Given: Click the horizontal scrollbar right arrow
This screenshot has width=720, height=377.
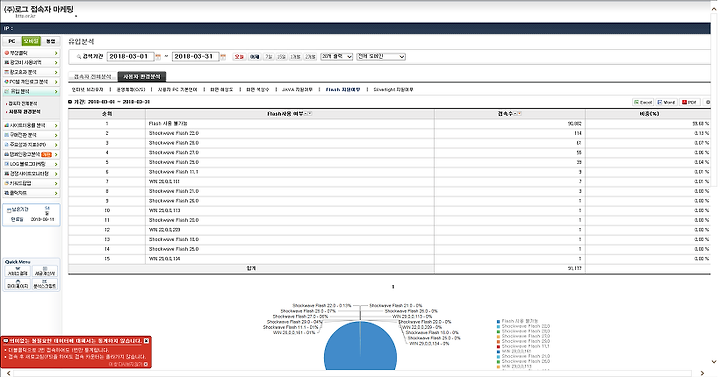Looking at the screenshot, I should (x=703, y=373).
